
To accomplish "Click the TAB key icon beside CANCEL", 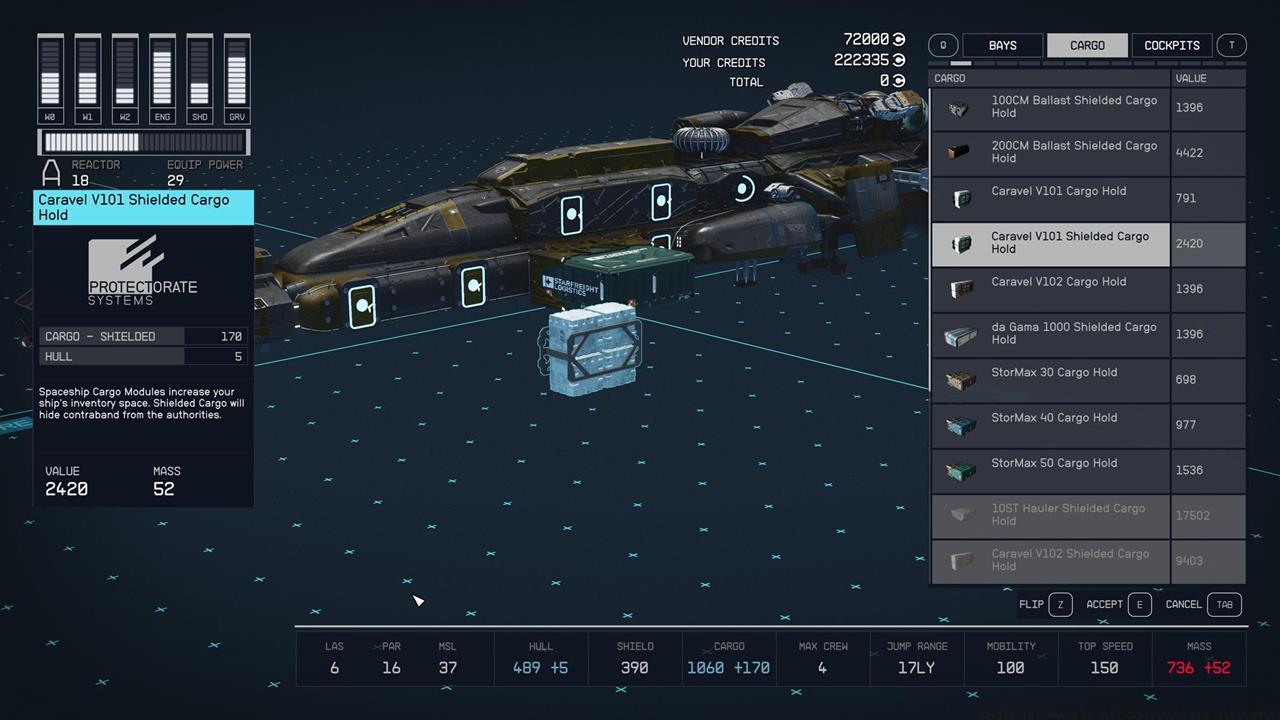I will (x=1224, y=604).
